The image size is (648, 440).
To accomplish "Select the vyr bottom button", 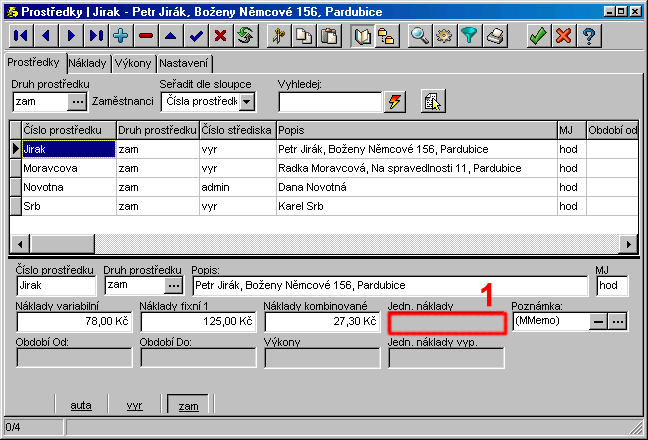I will coord(134,406).
